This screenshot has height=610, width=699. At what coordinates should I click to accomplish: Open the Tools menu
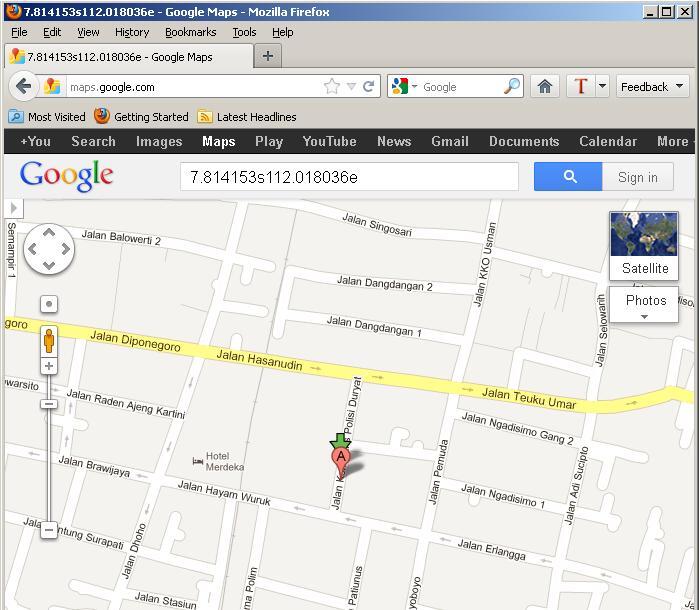pos(244,32)
